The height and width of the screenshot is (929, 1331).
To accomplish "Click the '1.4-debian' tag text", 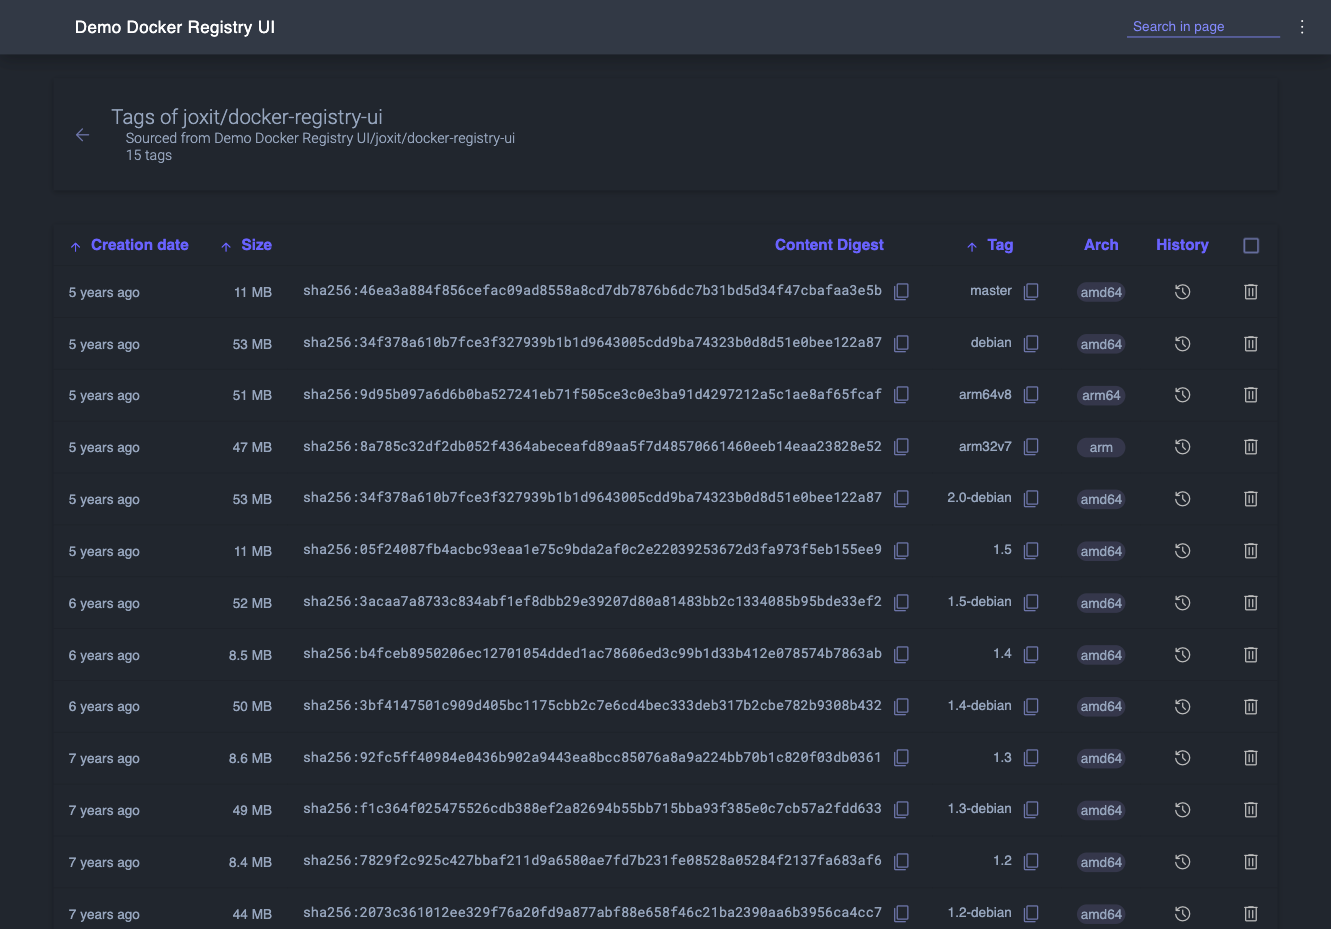I will click(979, 706).
